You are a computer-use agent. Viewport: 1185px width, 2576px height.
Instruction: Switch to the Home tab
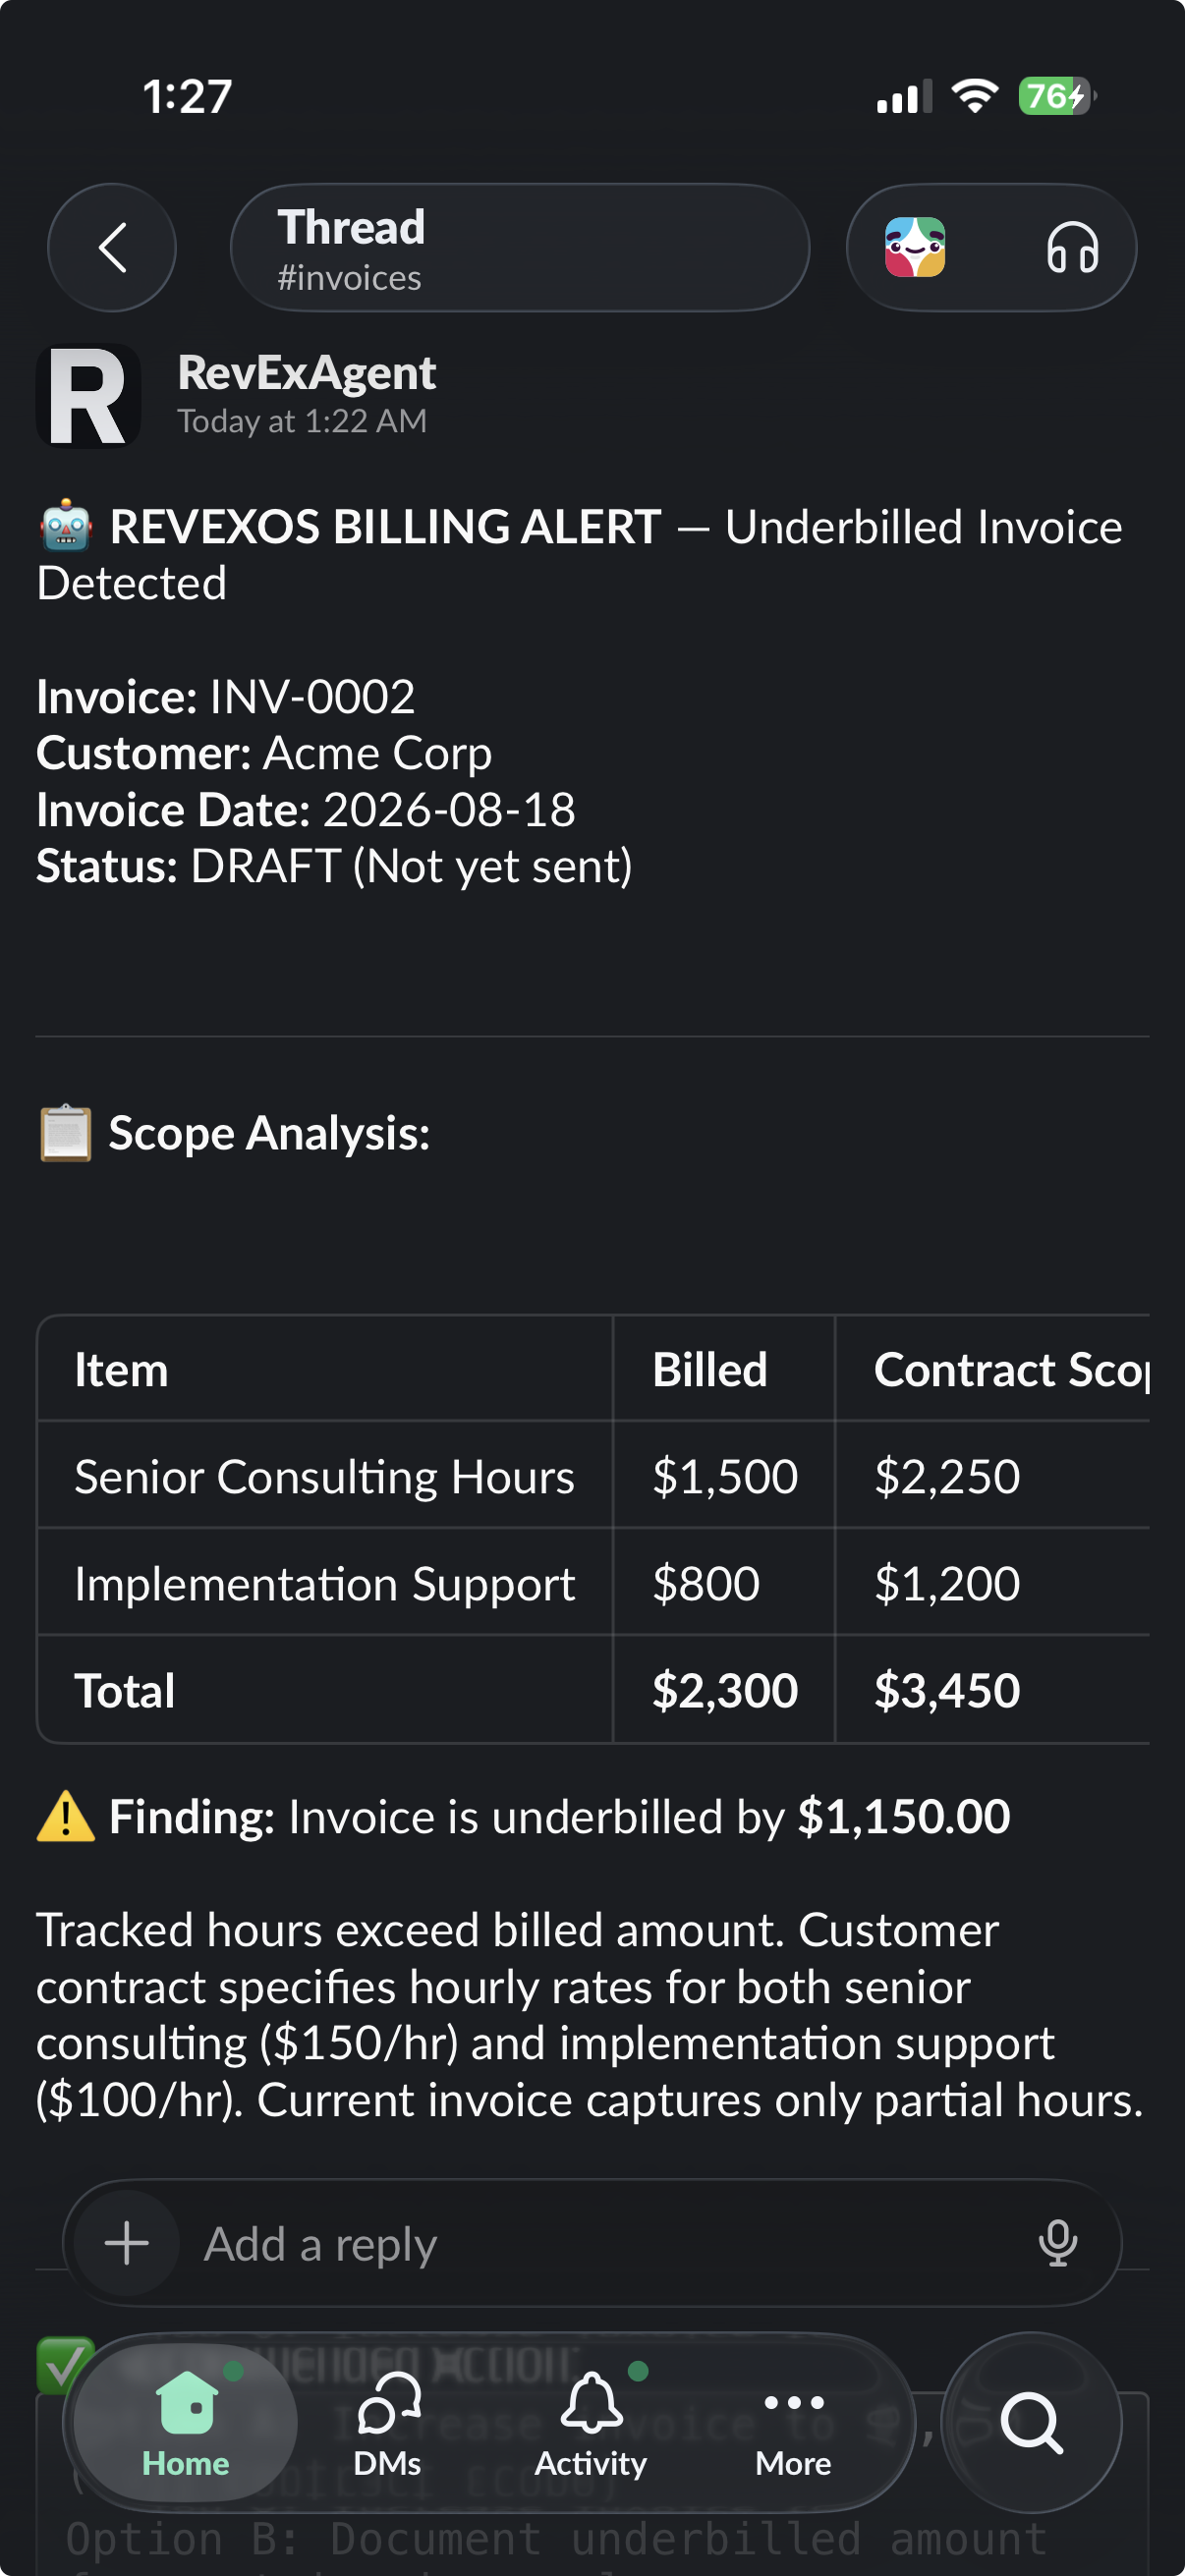point(186,2422)
